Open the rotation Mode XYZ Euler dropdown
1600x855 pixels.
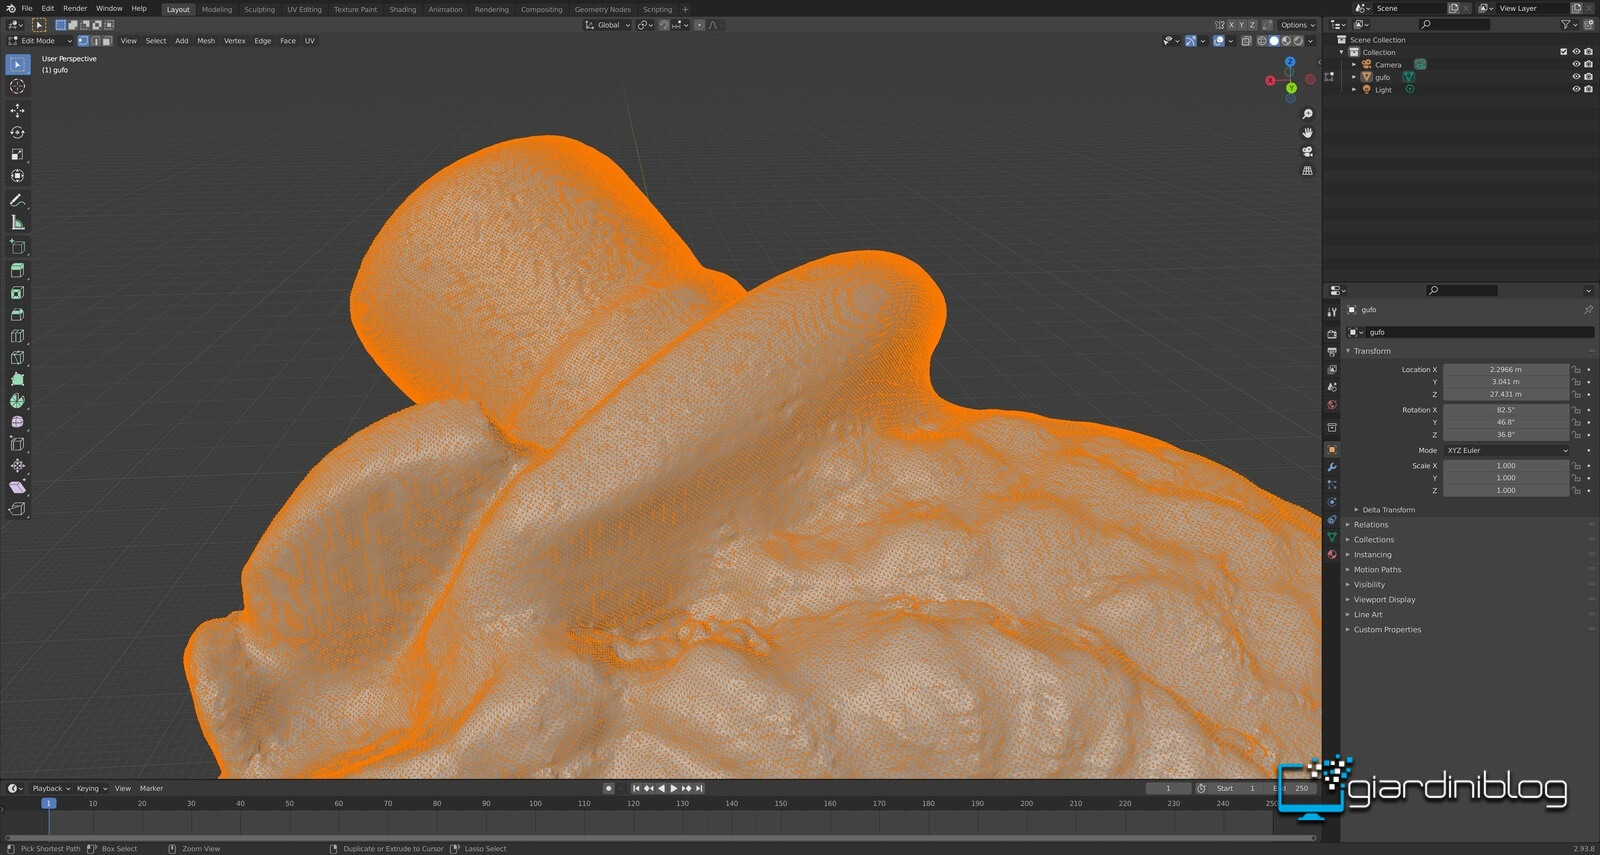pyautogui.click(x=1506, y=451)
